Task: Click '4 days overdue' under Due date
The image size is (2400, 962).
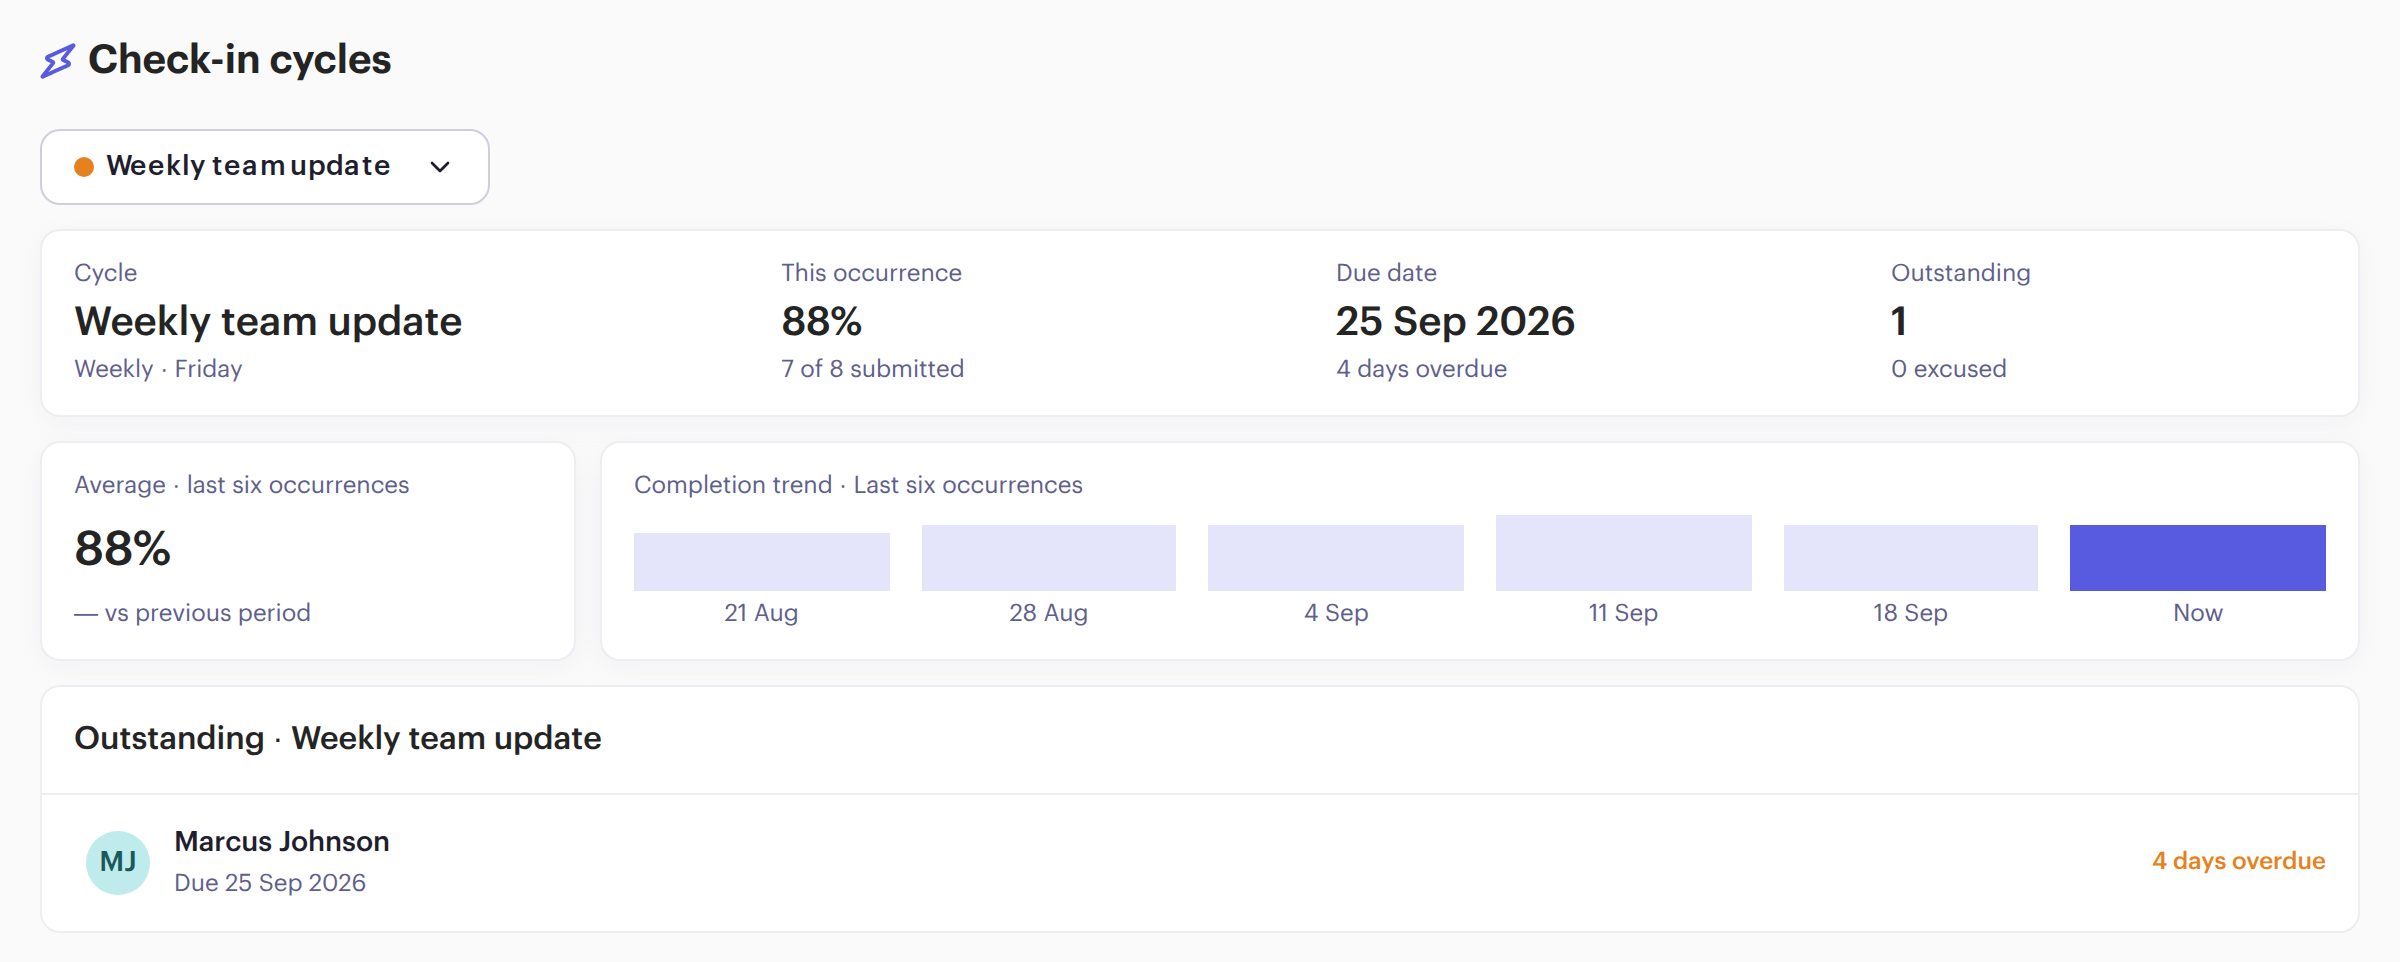Action: point(1421,369)
